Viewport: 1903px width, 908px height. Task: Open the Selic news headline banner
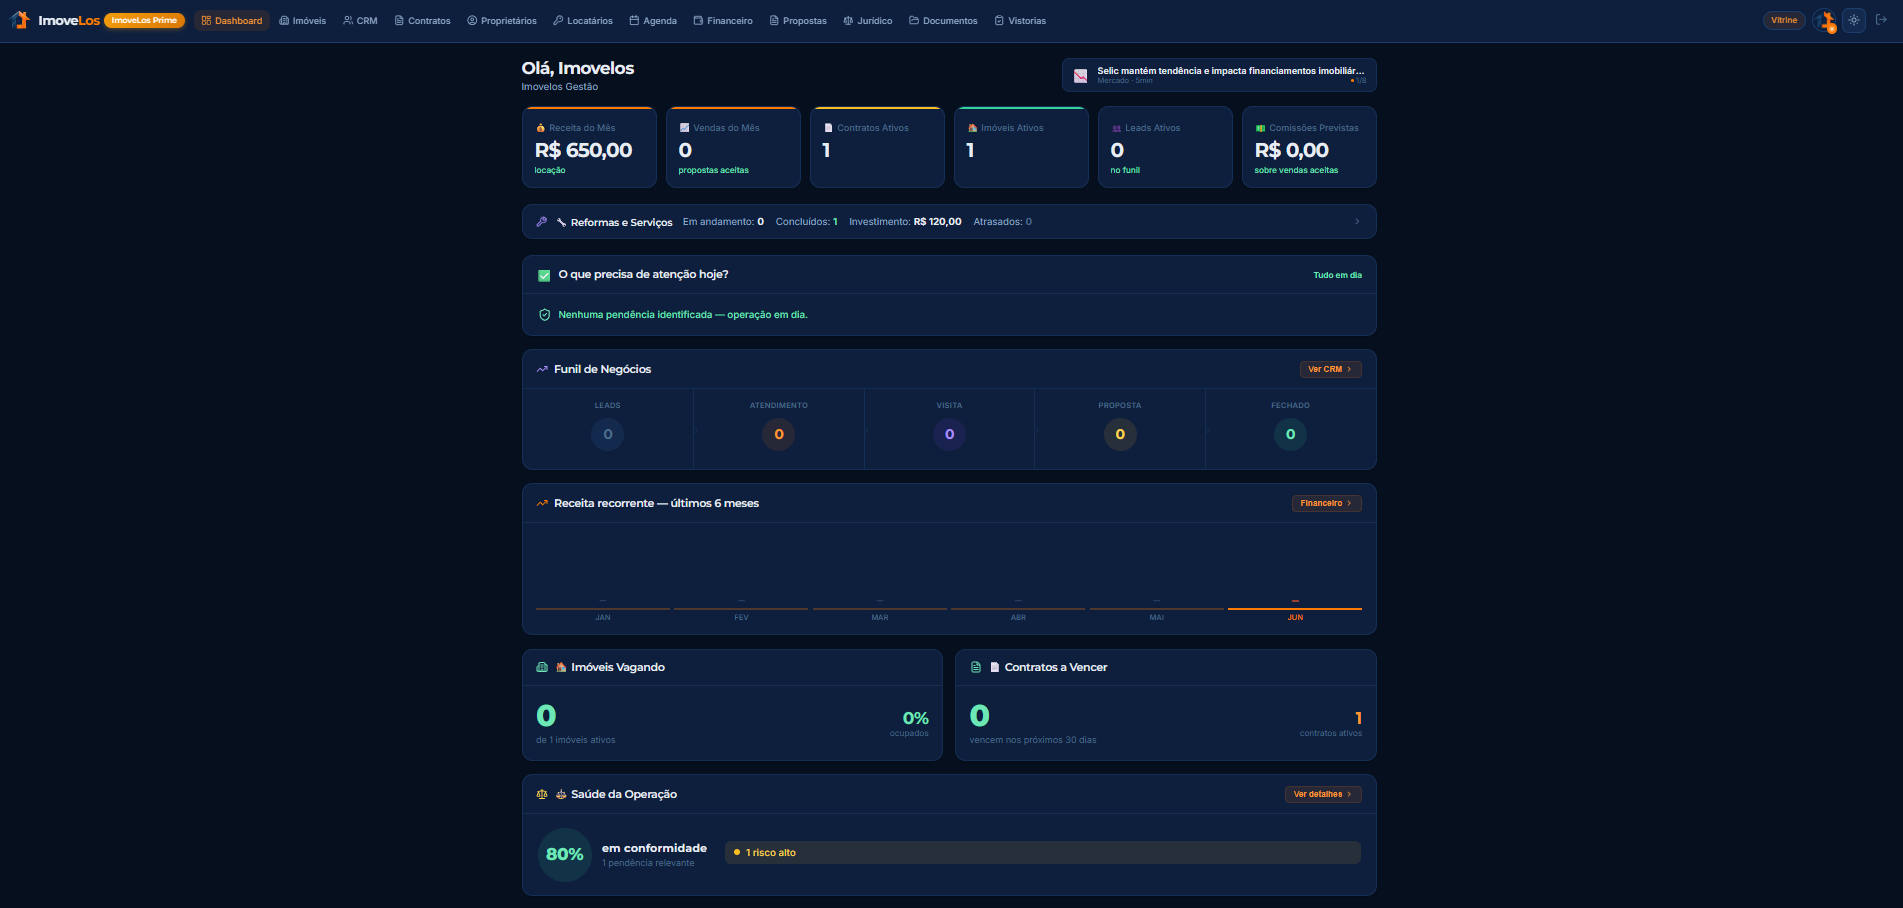click(x=1219, y=75)
